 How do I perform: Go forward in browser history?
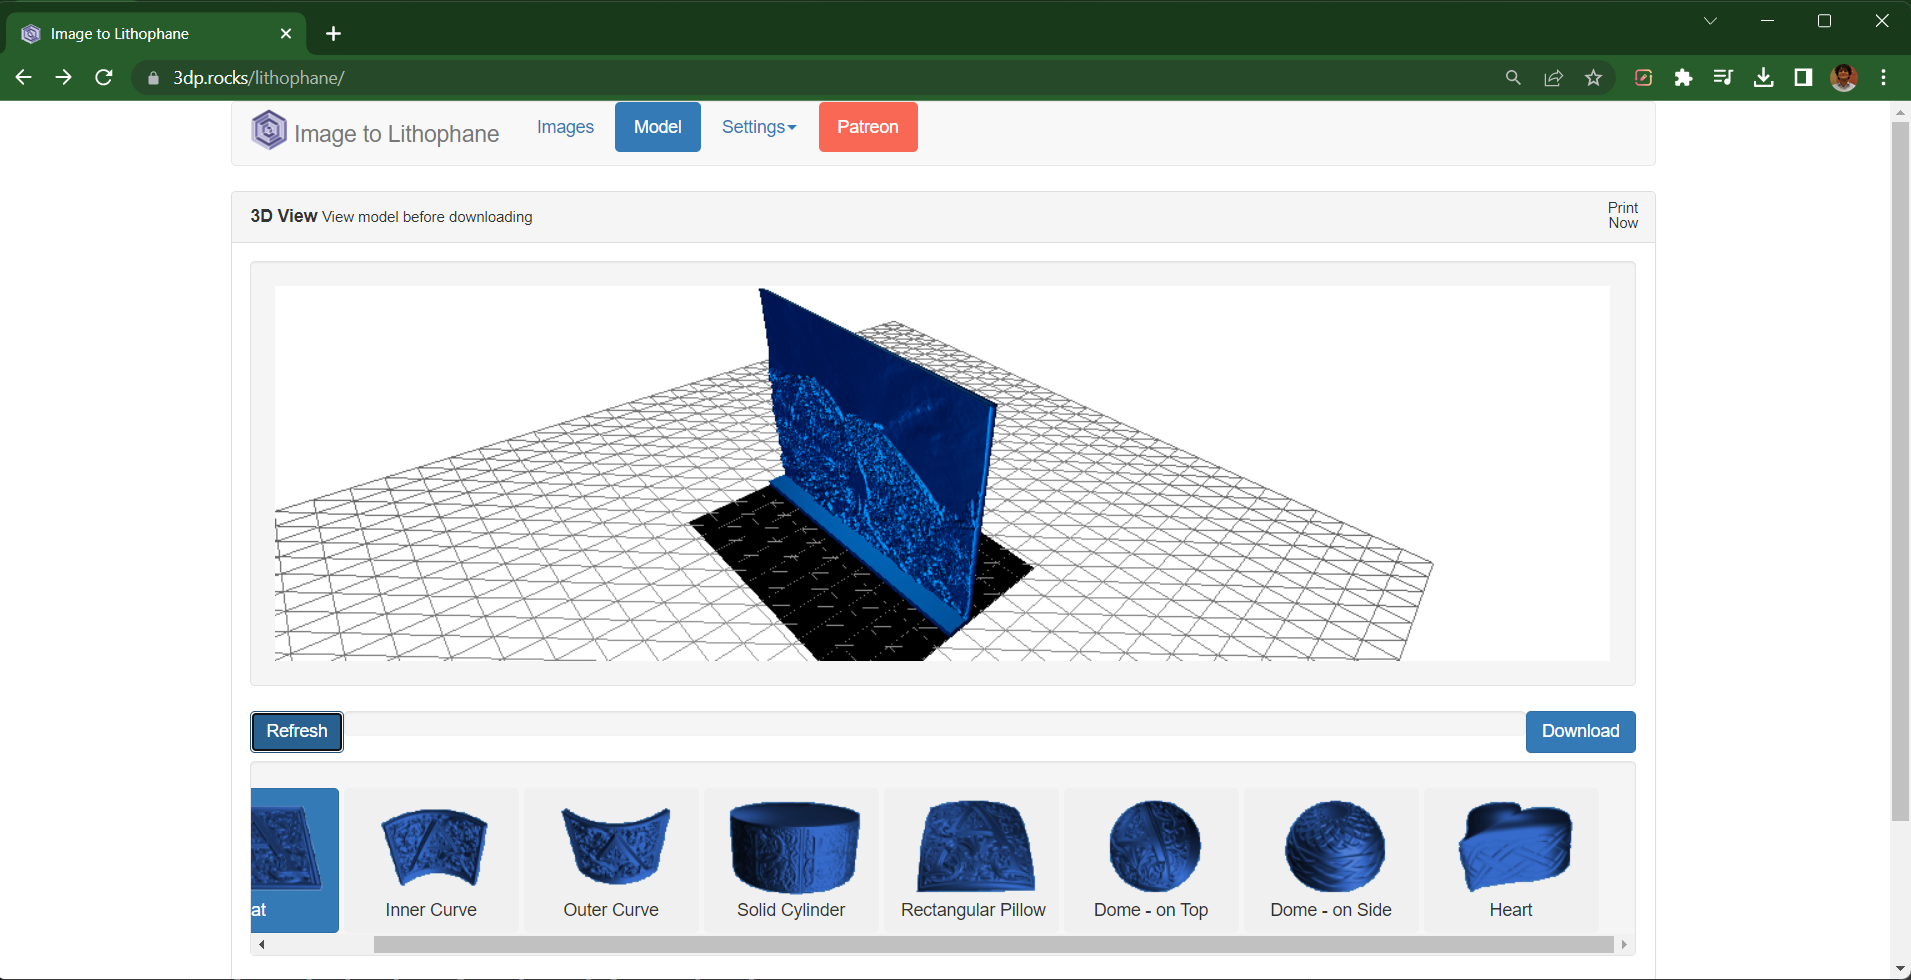coord(64,77)
